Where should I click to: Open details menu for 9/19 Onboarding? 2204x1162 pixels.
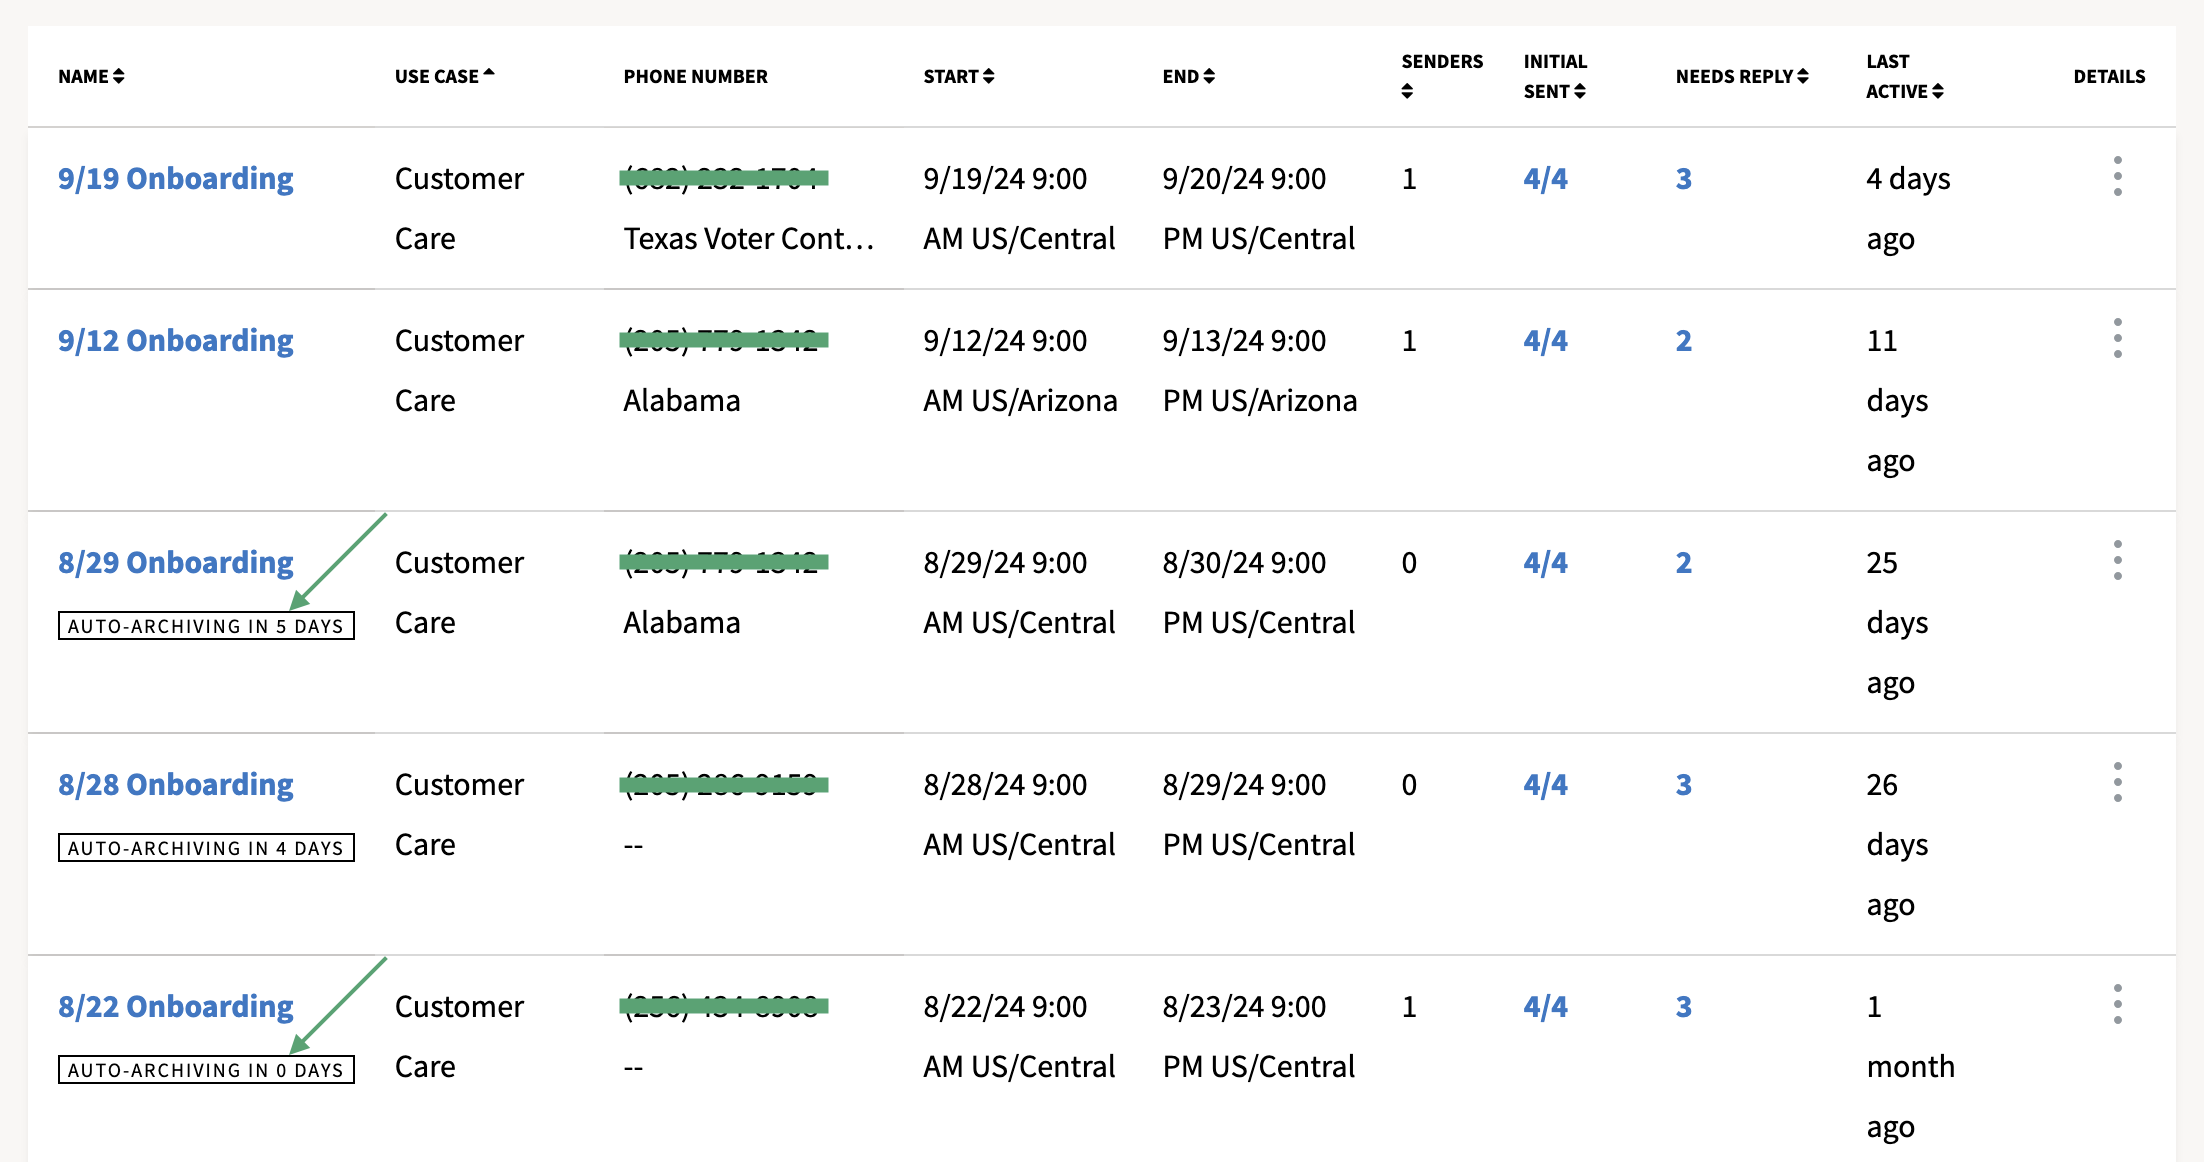click(2117, 177)
